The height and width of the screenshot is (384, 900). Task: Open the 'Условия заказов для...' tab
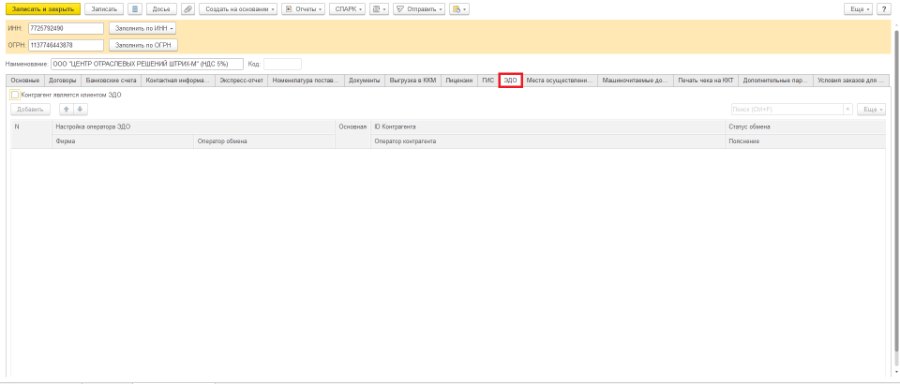coord(851,81)
